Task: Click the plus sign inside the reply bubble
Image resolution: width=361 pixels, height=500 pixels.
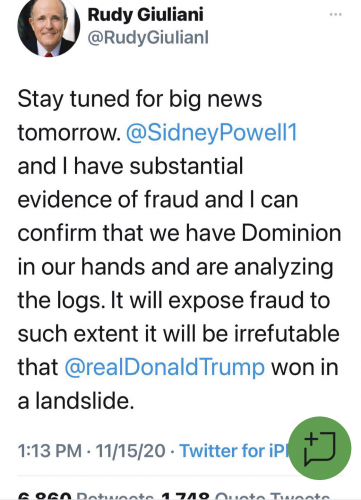Action: click(311, 440)
